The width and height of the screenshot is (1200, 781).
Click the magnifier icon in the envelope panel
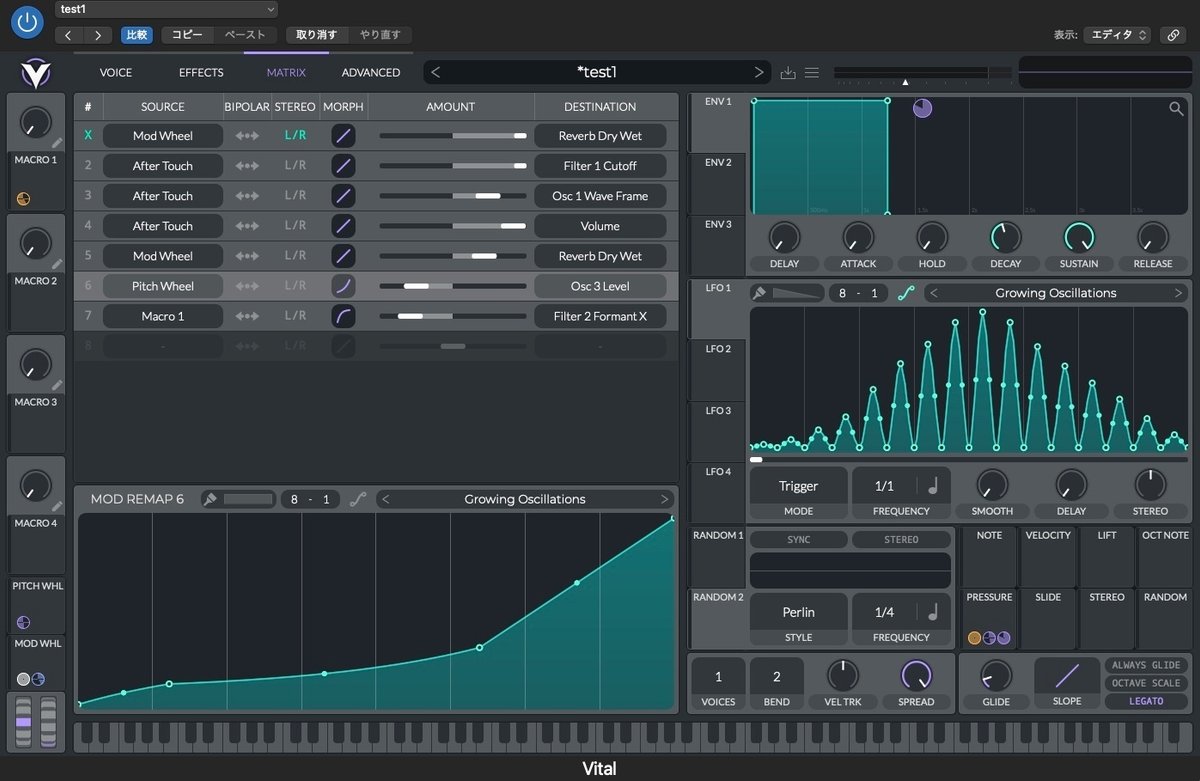pos(1176,108)
